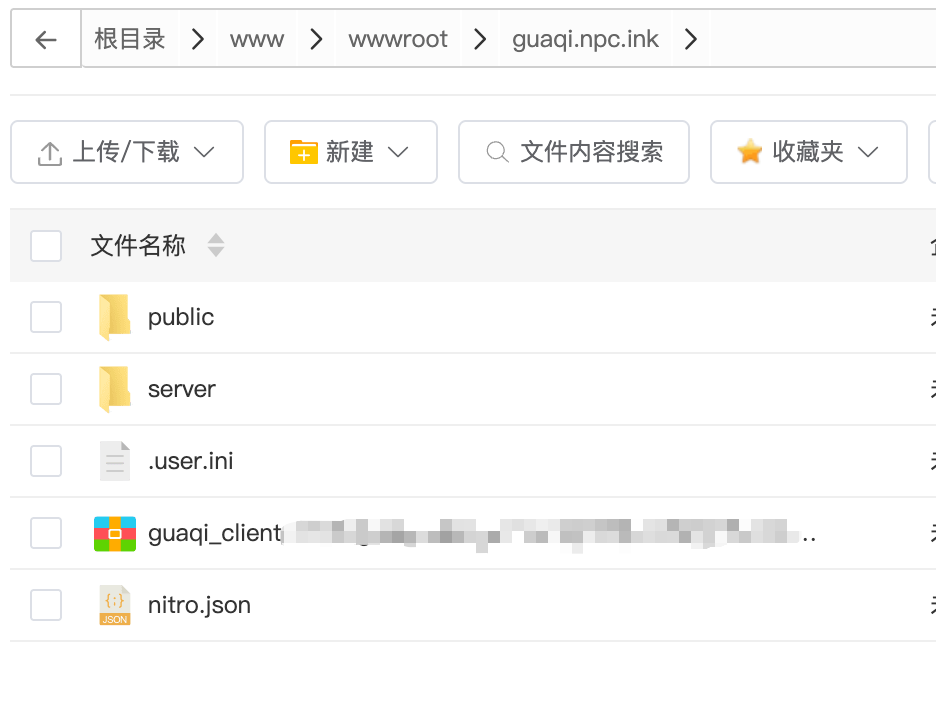
Task: Expand the 收藏夹 dropdown arrow
Action: [x=868, y=152]
